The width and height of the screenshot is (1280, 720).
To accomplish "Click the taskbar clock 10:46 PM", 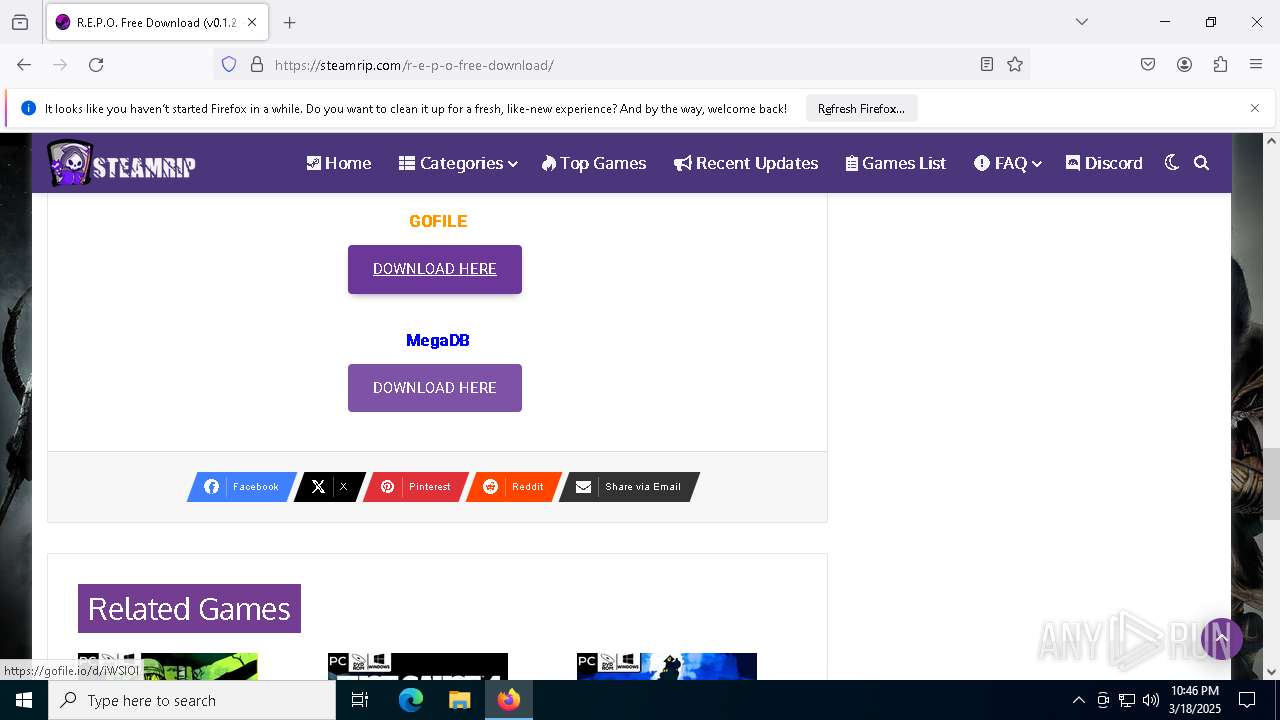I will click(1194, 700).
